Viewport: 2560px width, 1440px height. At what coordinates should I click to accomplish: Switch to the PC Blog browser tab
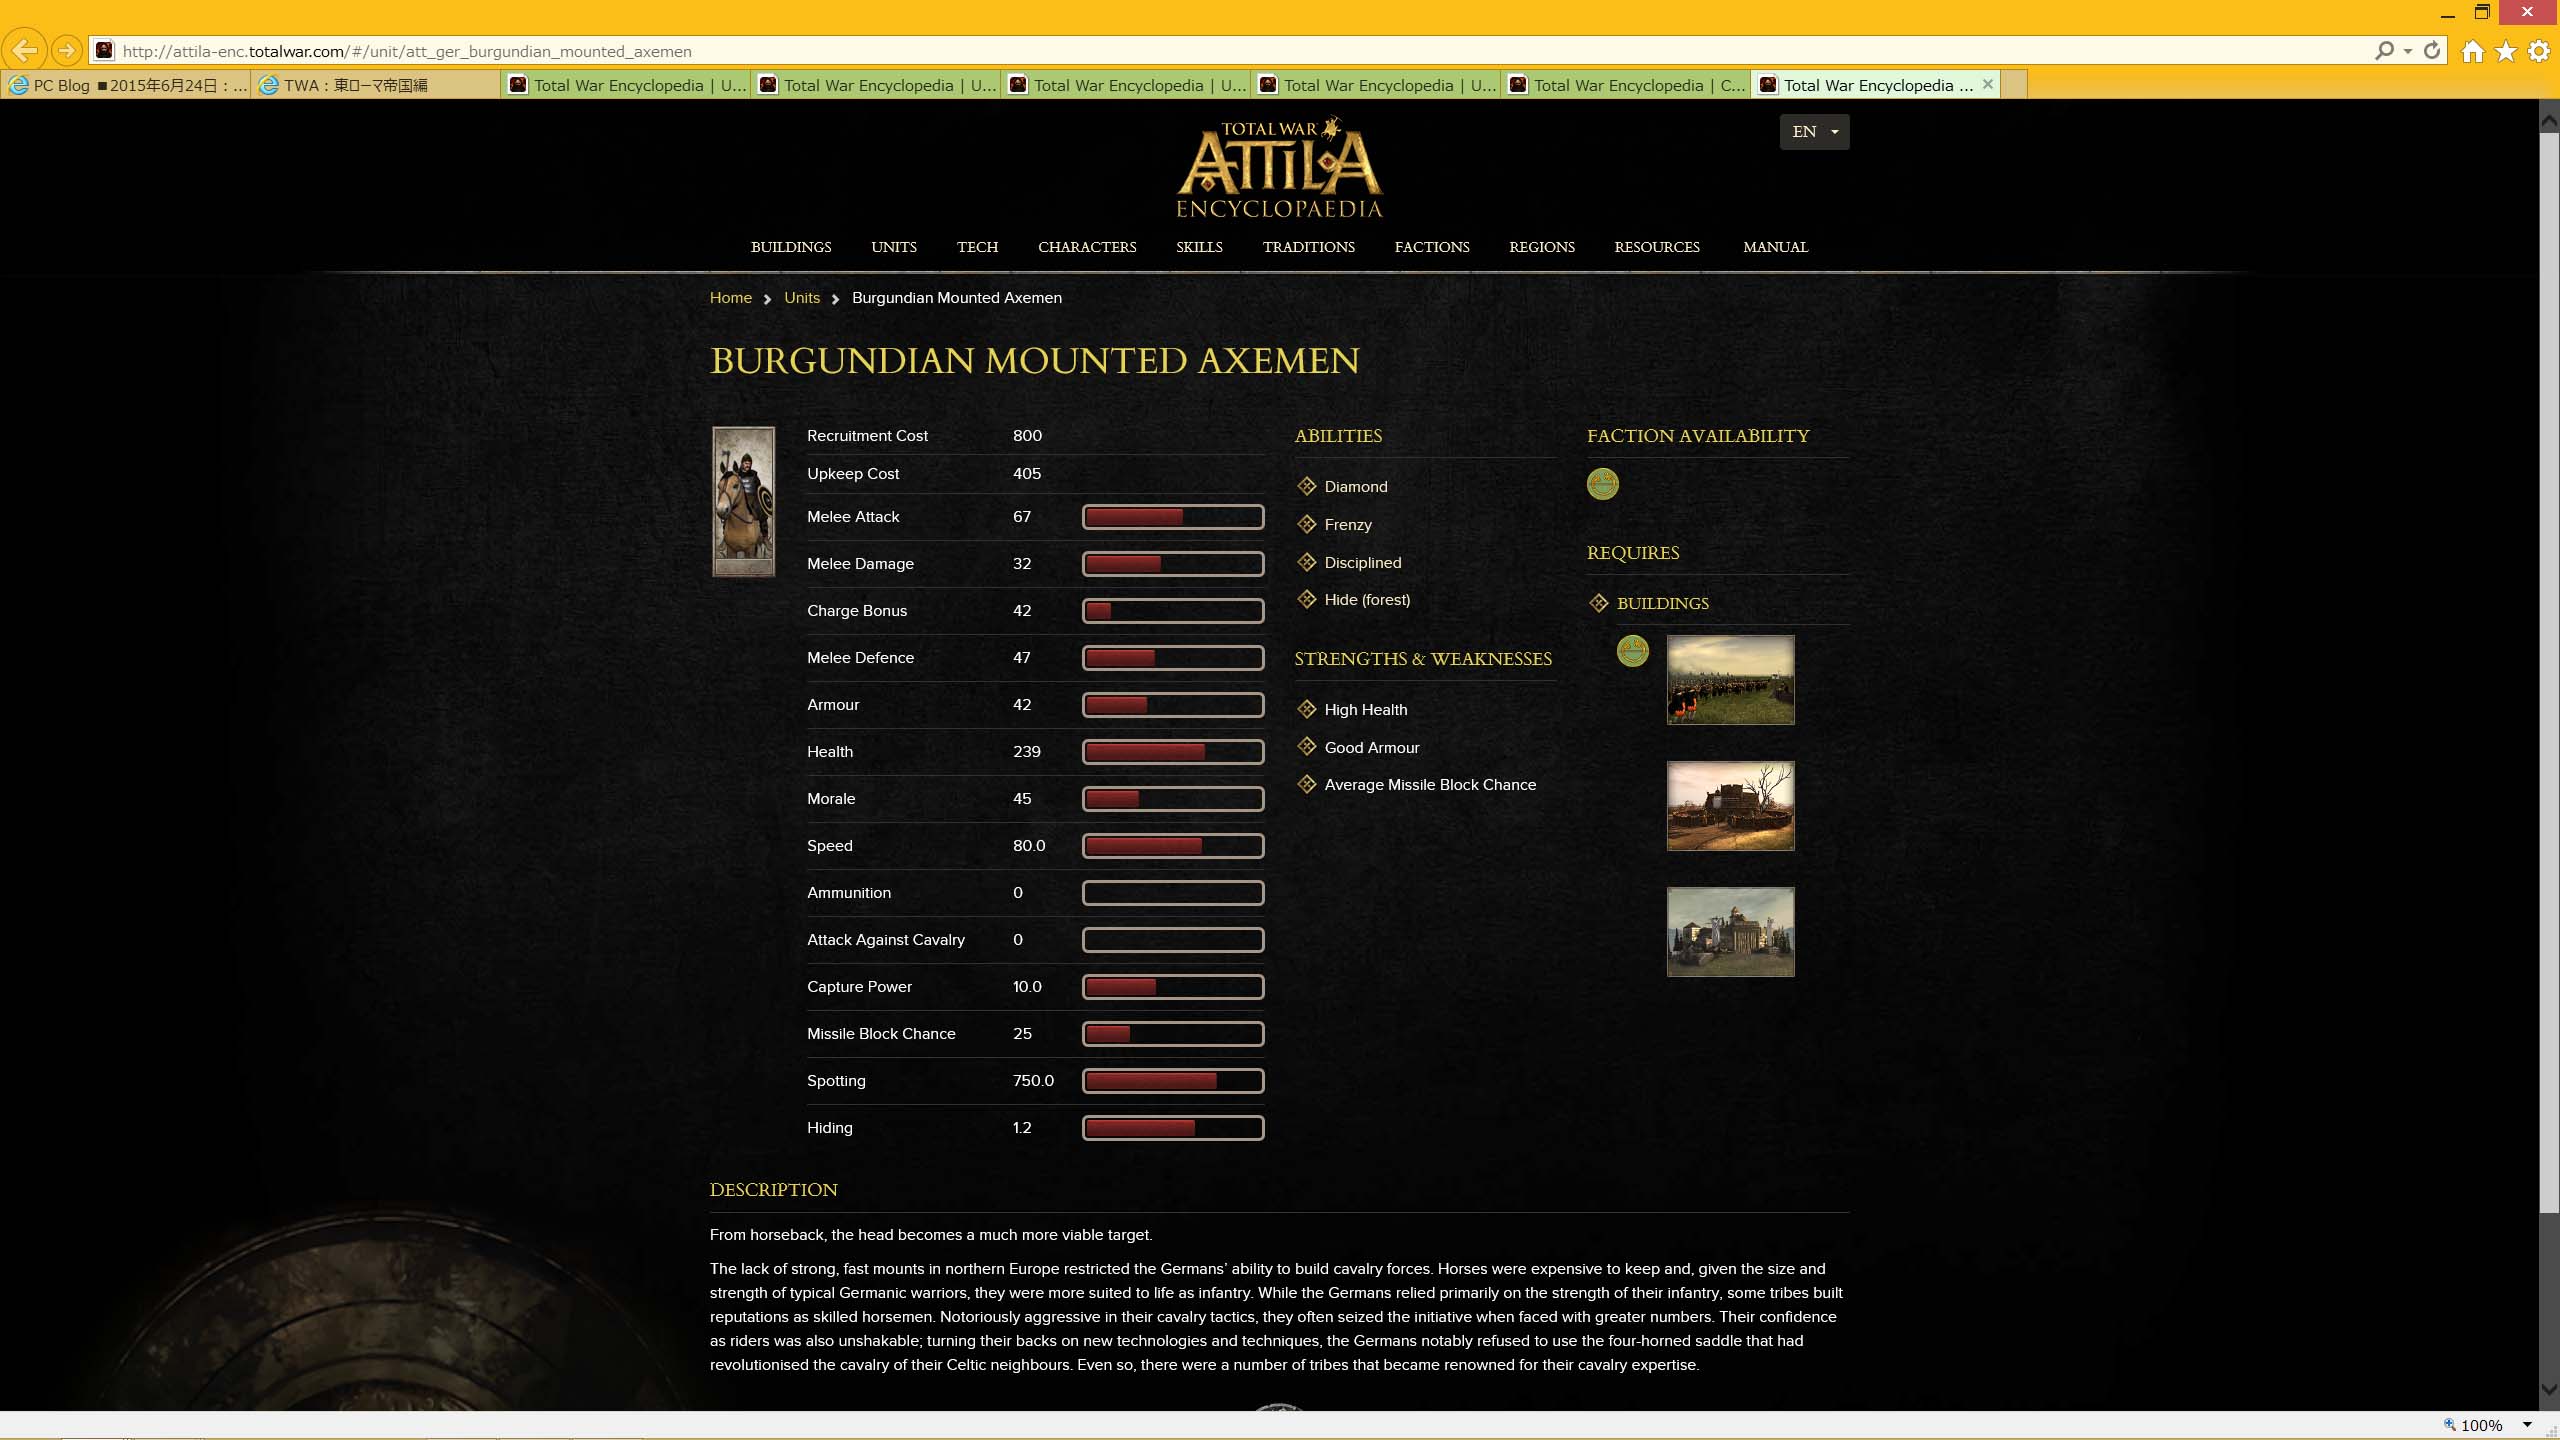(x=126, y=85)
